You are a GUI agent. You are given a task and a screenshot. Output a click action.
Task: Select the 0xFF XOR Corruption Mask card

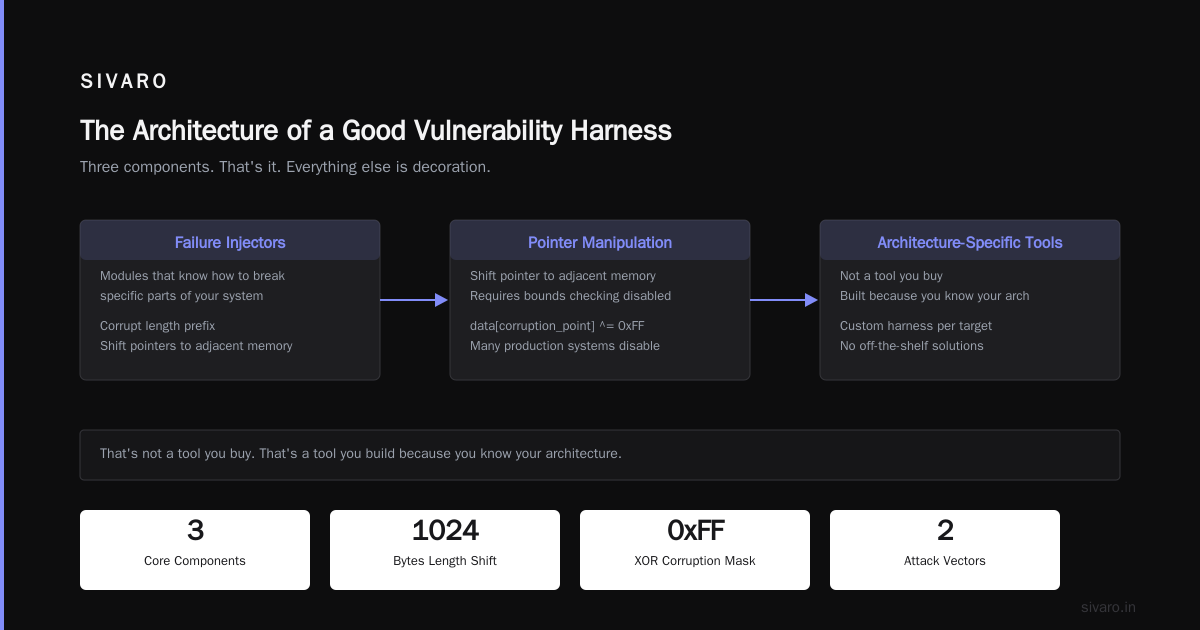coord(695,550)
